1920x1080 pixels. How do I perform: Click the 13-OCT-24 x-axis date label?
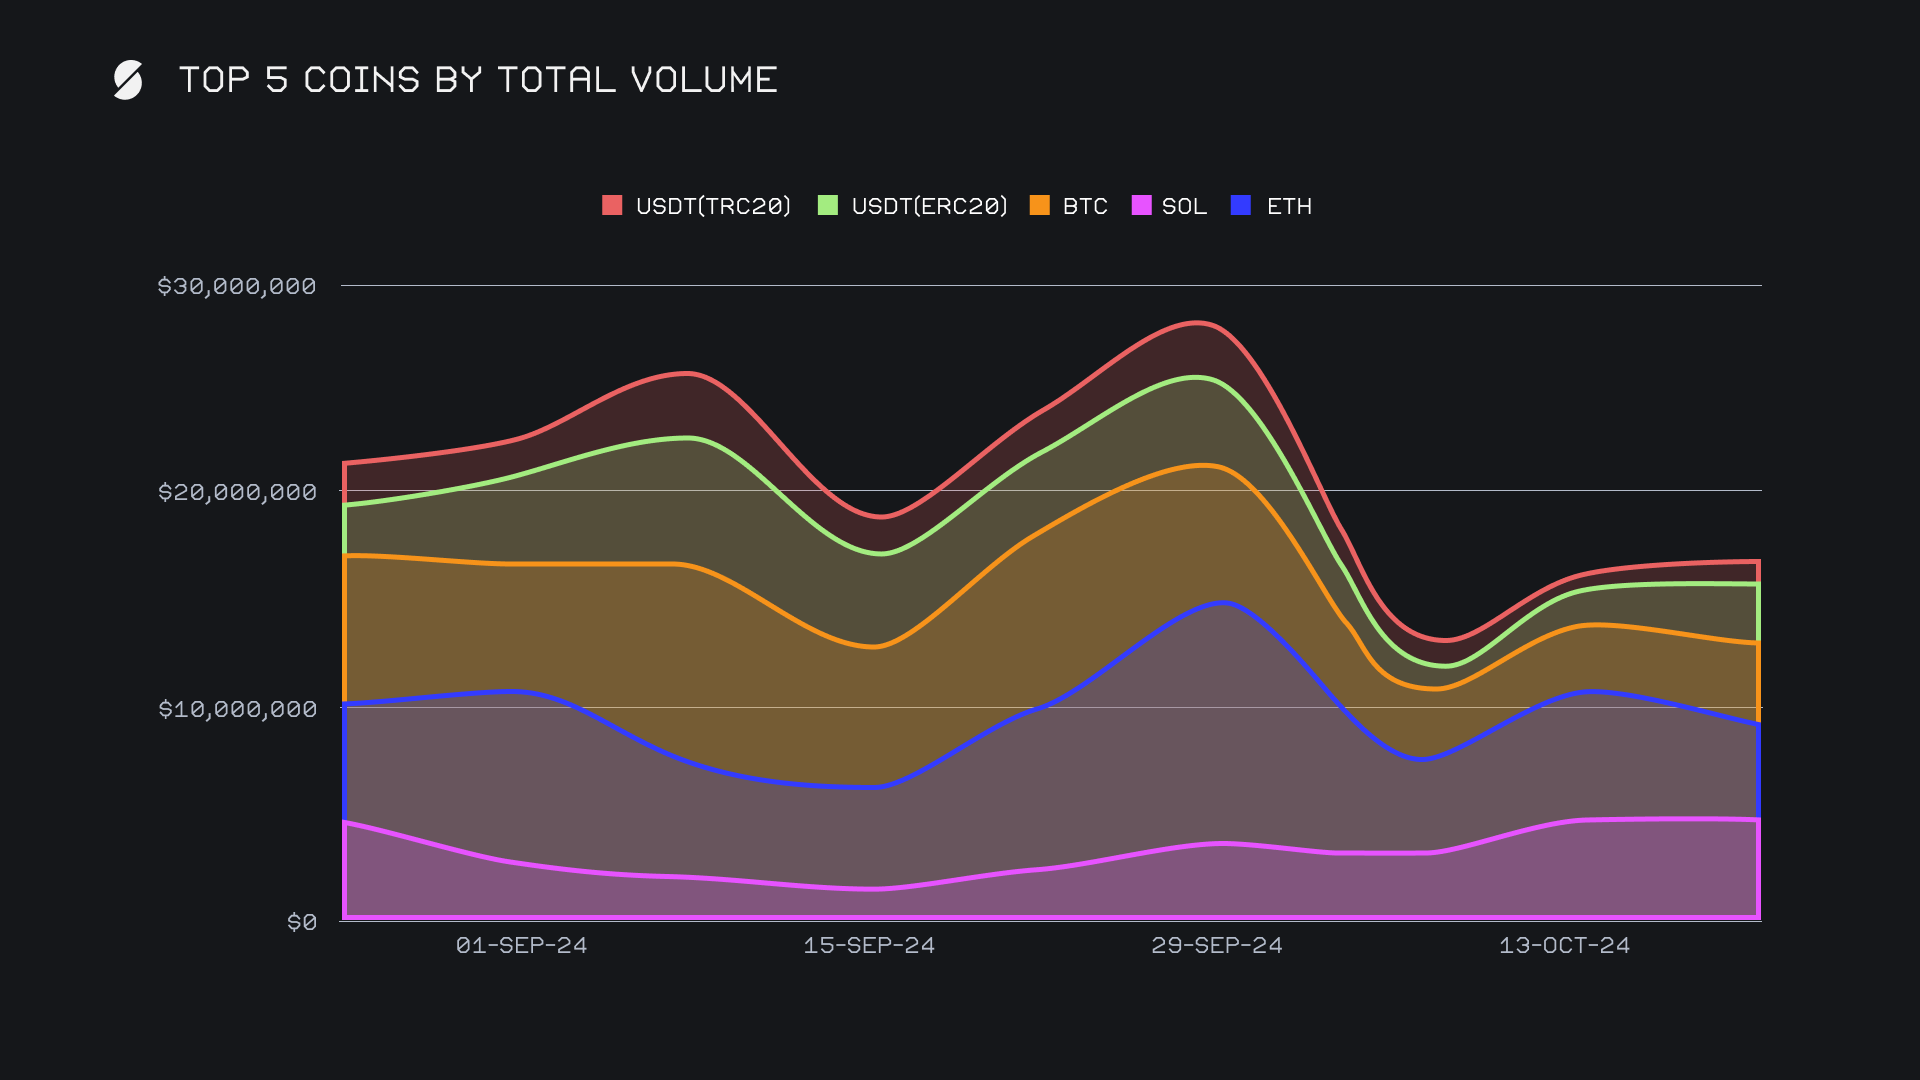(x=1564, y=945)
